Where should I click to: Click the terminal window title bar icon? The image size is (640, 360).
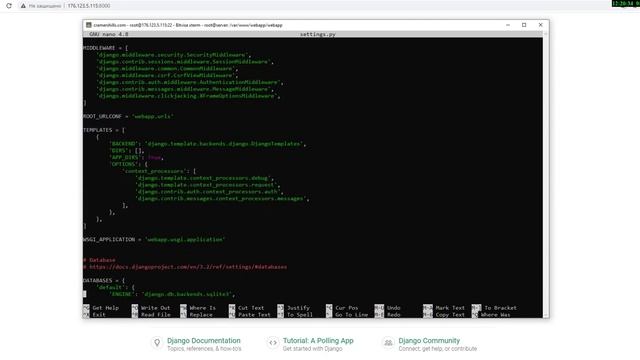pyautogui.click(x=88, y=25)
